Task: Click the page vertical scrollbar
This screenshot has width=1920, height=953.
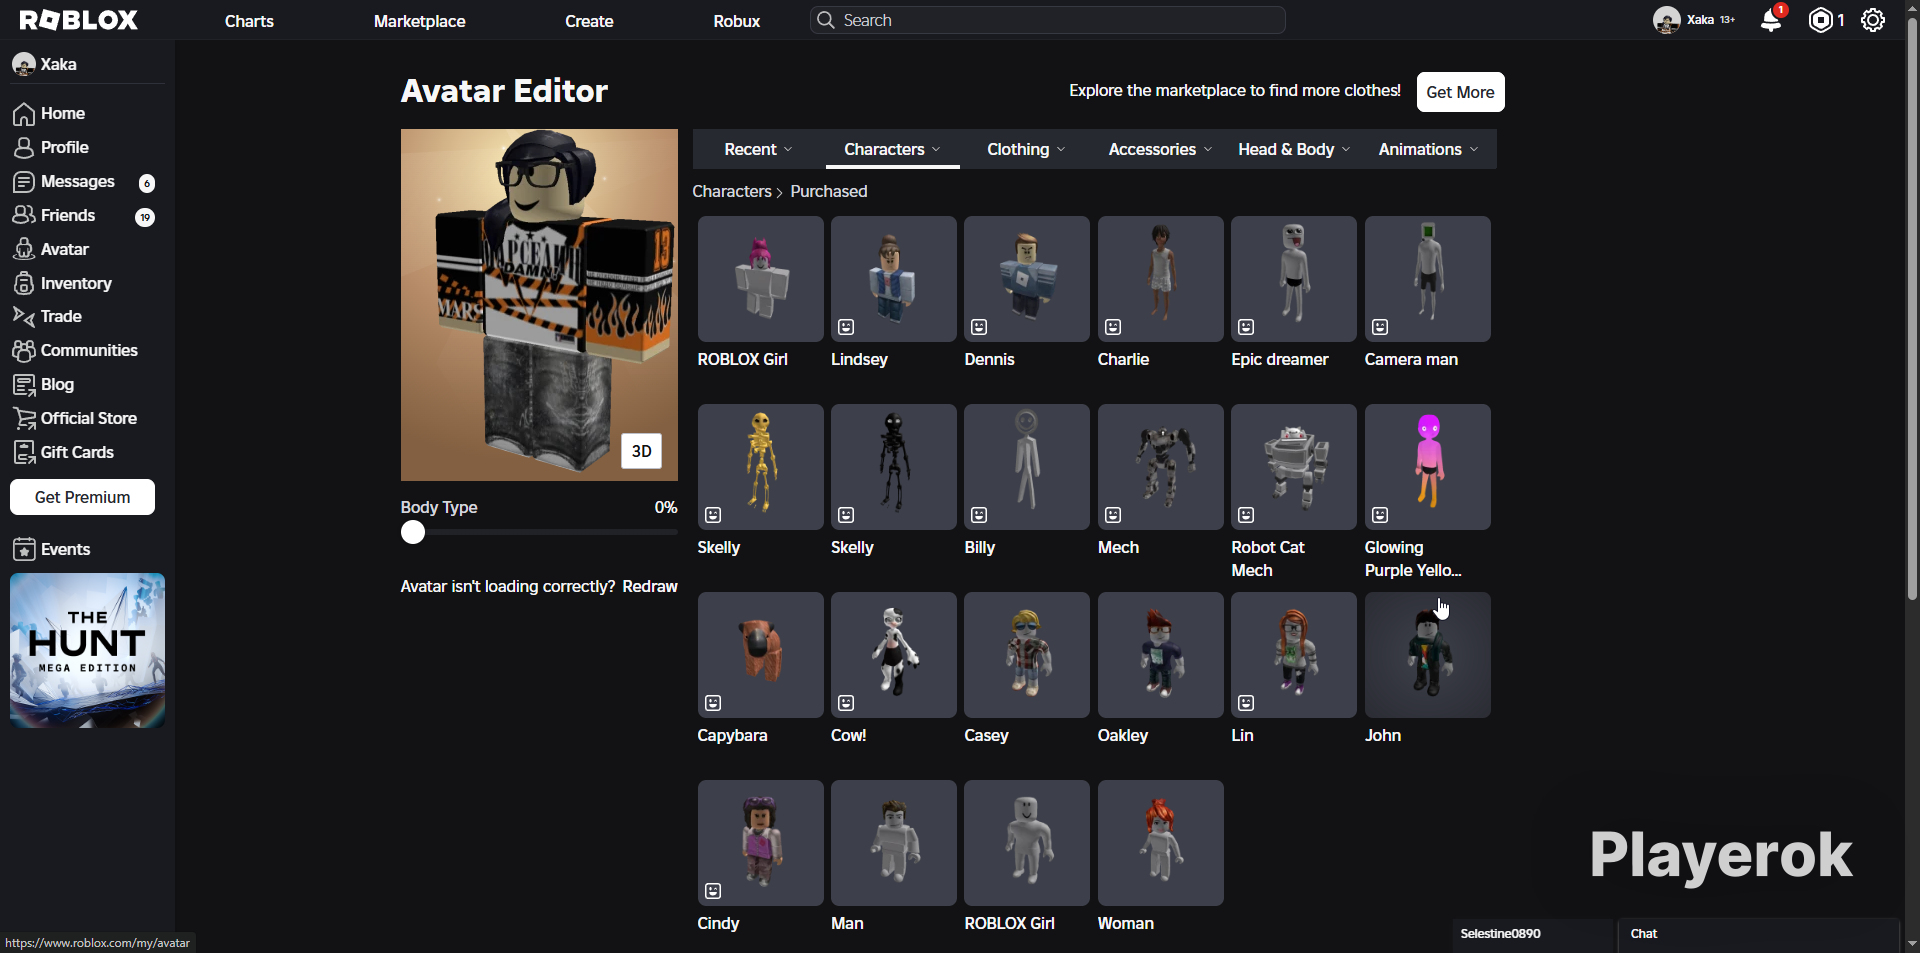Action: click(1912, 310)
